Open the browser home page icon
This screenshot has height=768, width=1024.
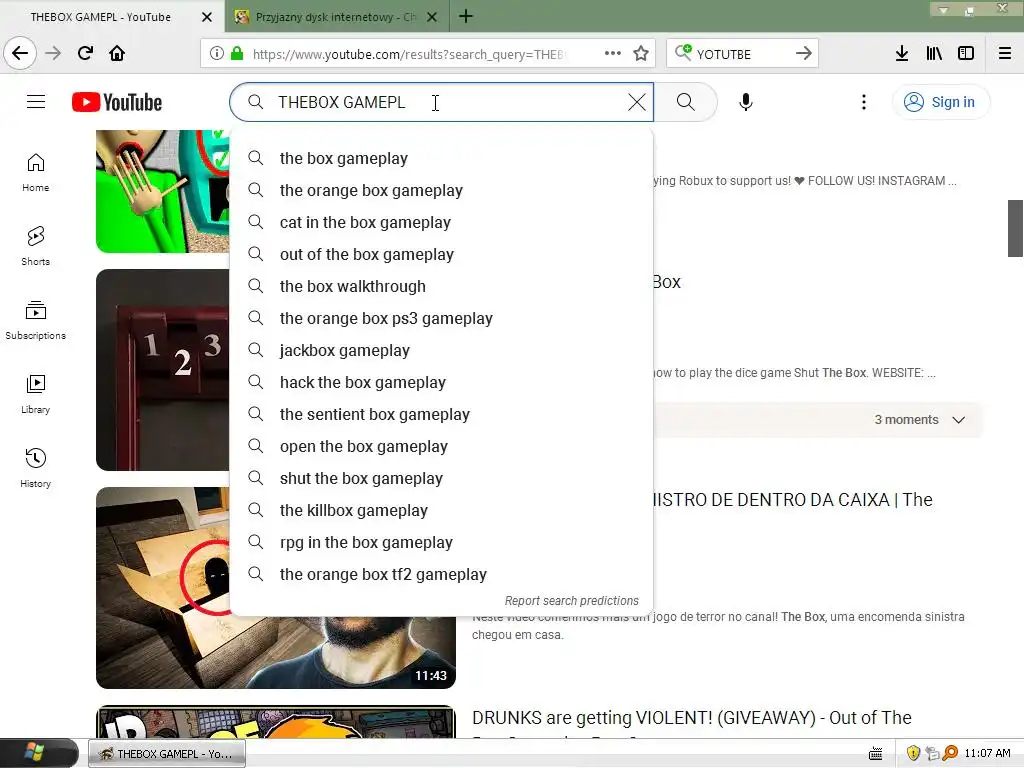[117, 53]
